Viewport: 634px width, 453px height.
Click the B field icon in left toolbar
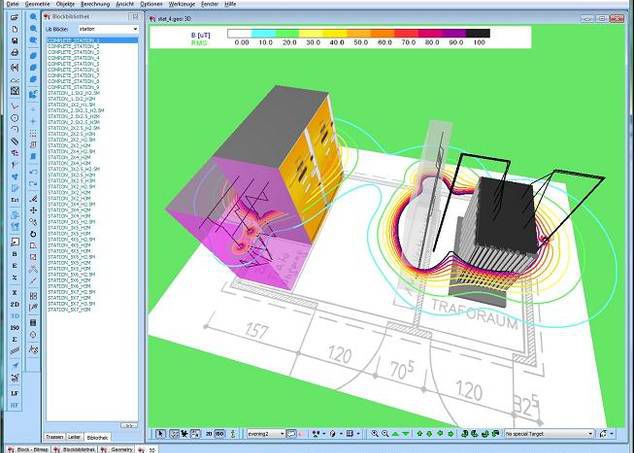click(x=14, y=254)
